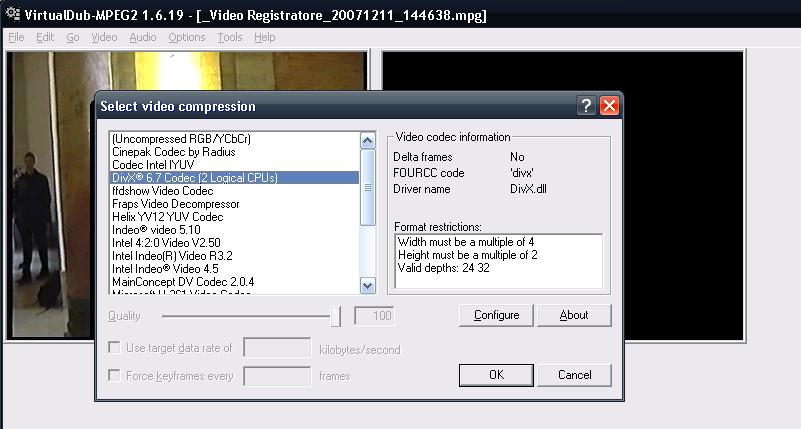Pick Helix YV12 YUV Codec
801x429 pixels.
coord(168,217)
